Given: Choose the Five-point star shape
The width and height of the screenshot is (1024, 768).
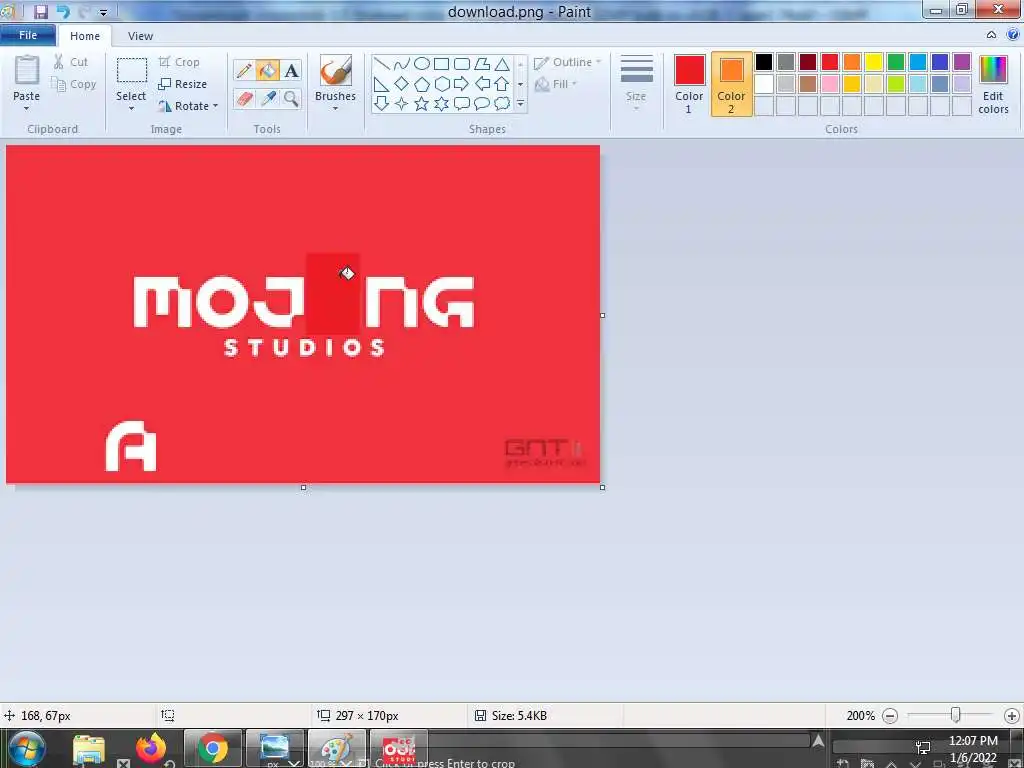Looking at the screenshot, I should 422,103.
